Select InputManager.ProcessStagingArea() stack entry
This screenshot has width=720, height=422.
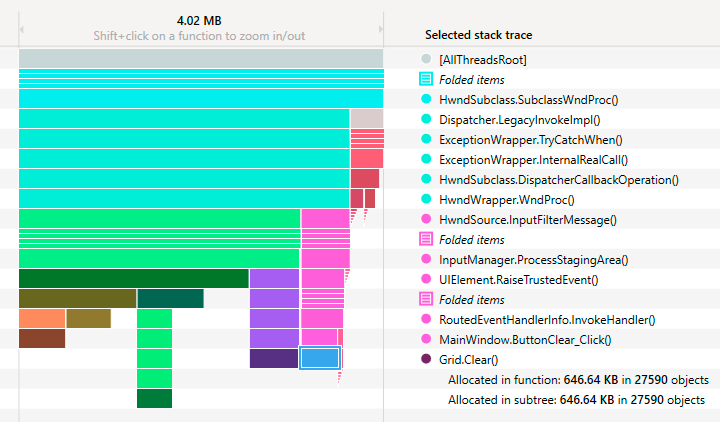pos(533,260)
